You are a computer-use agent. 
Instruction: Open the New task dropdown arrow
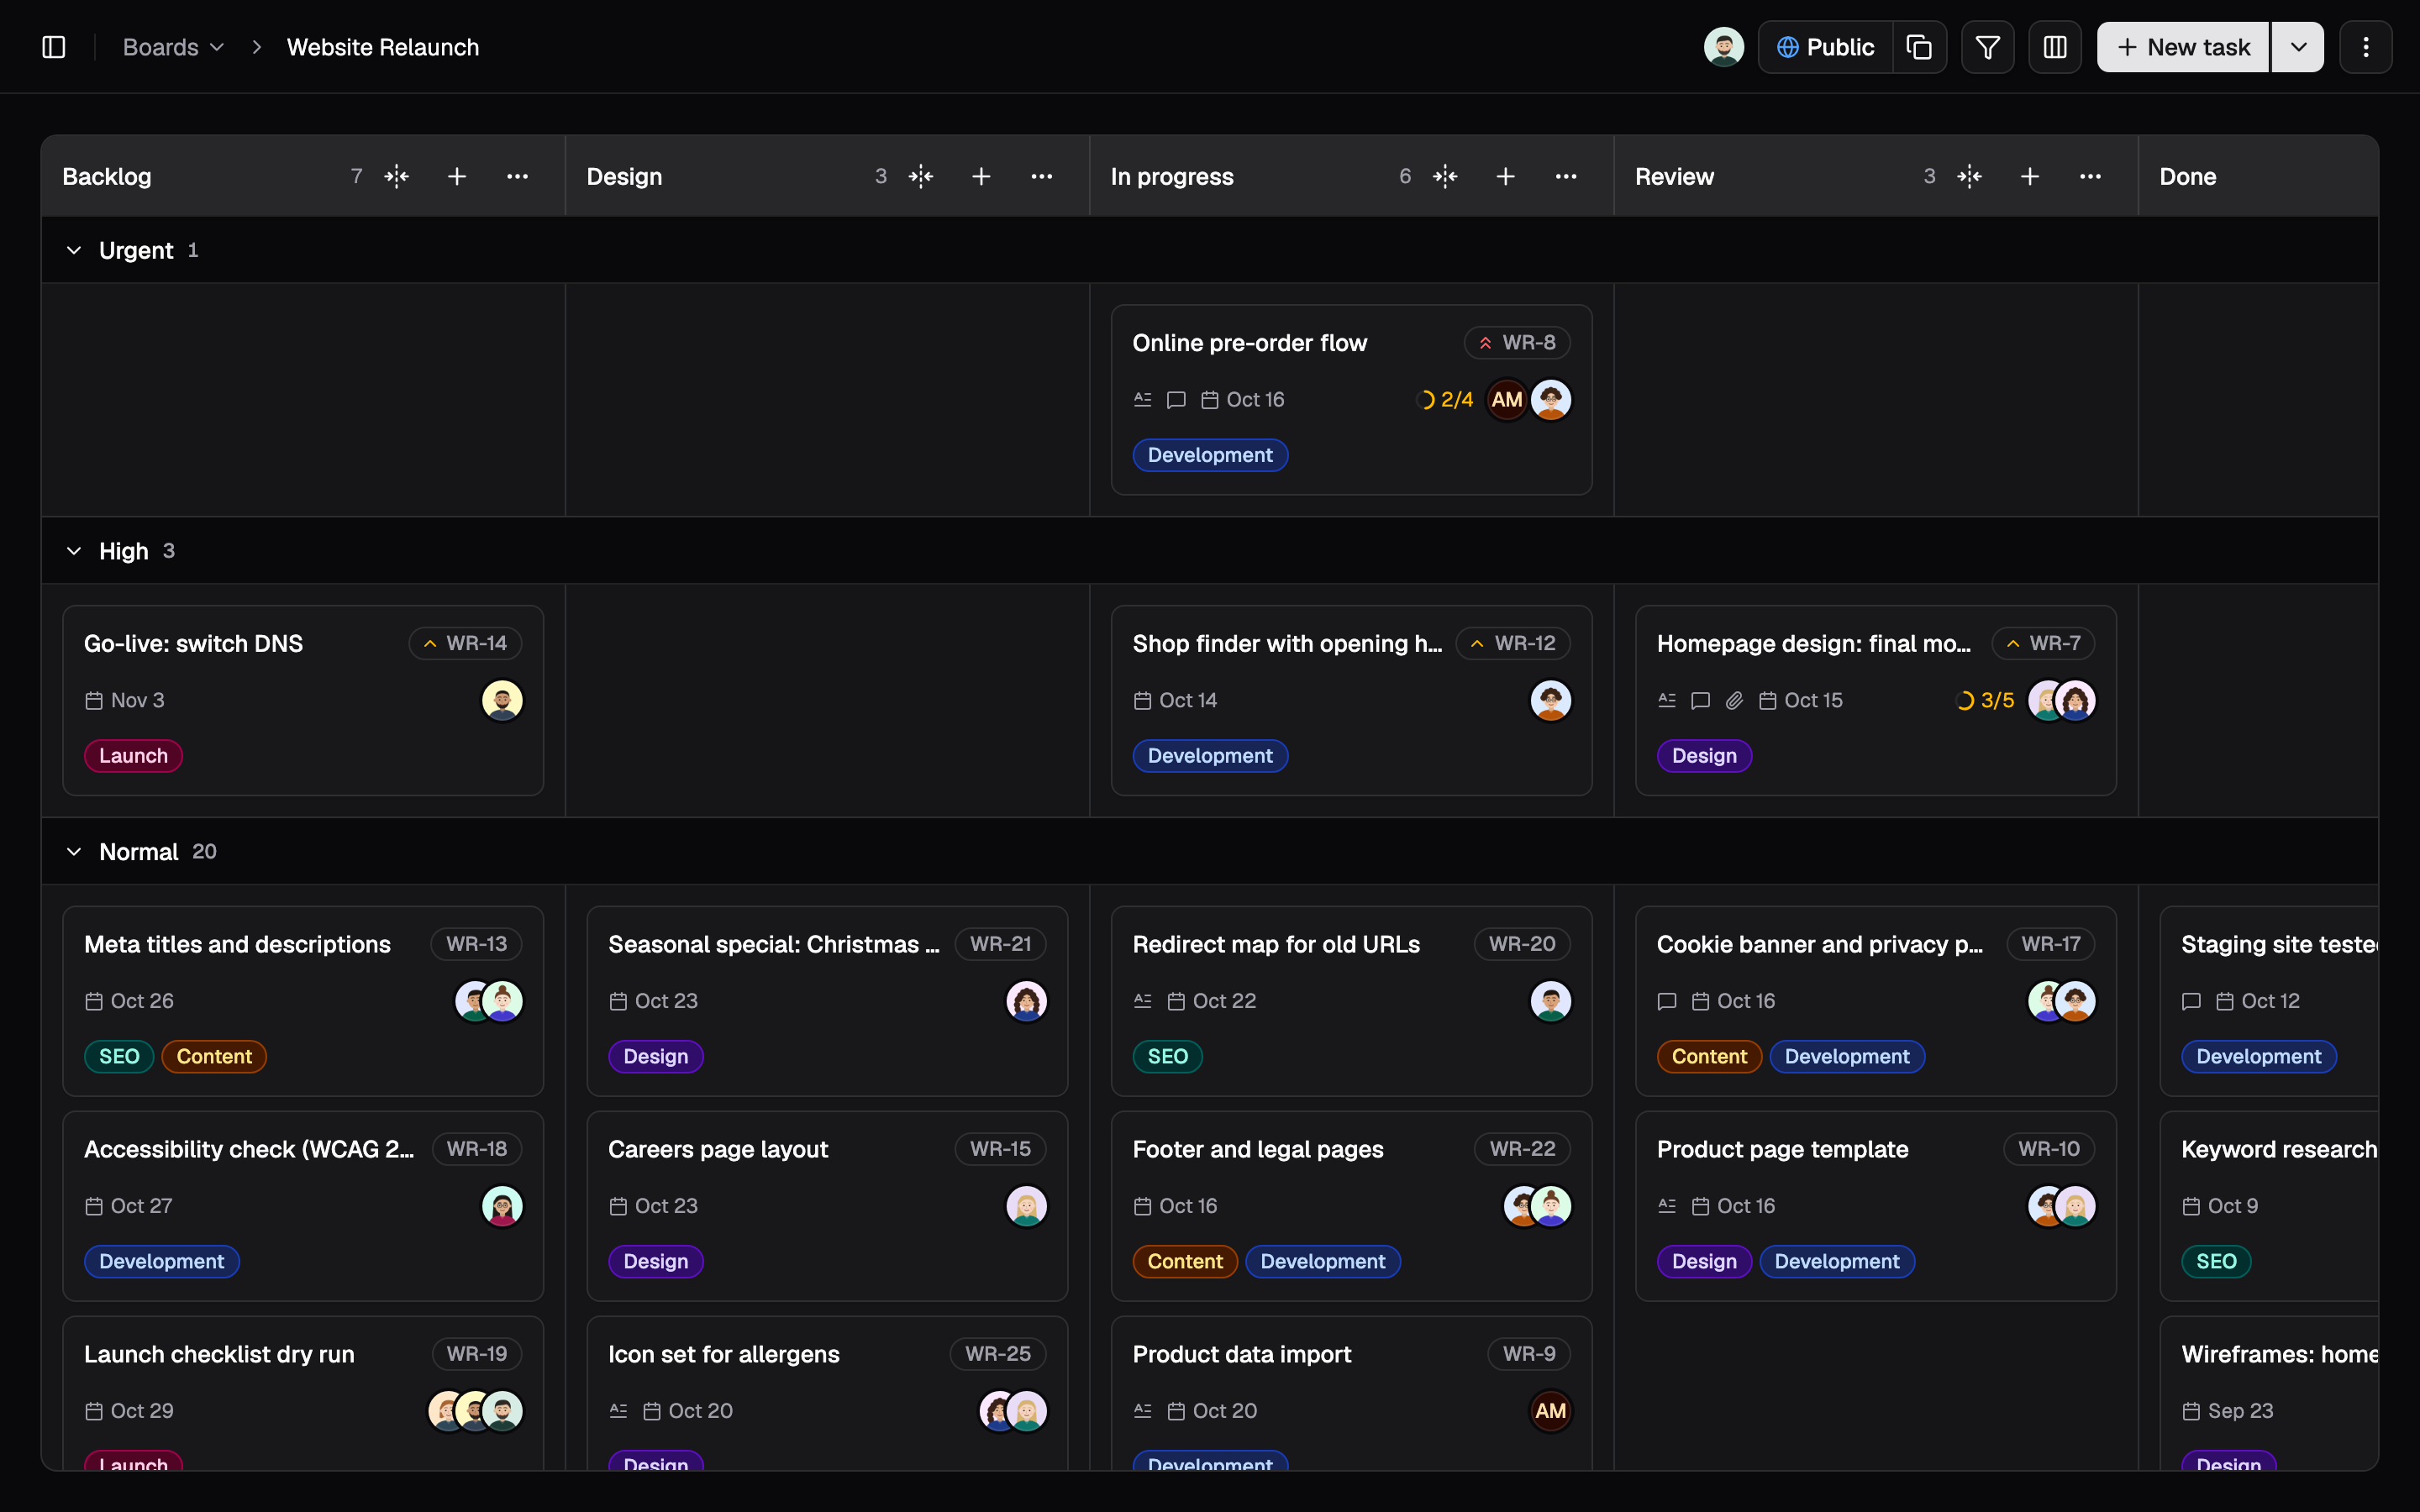tap(2298, 47)
